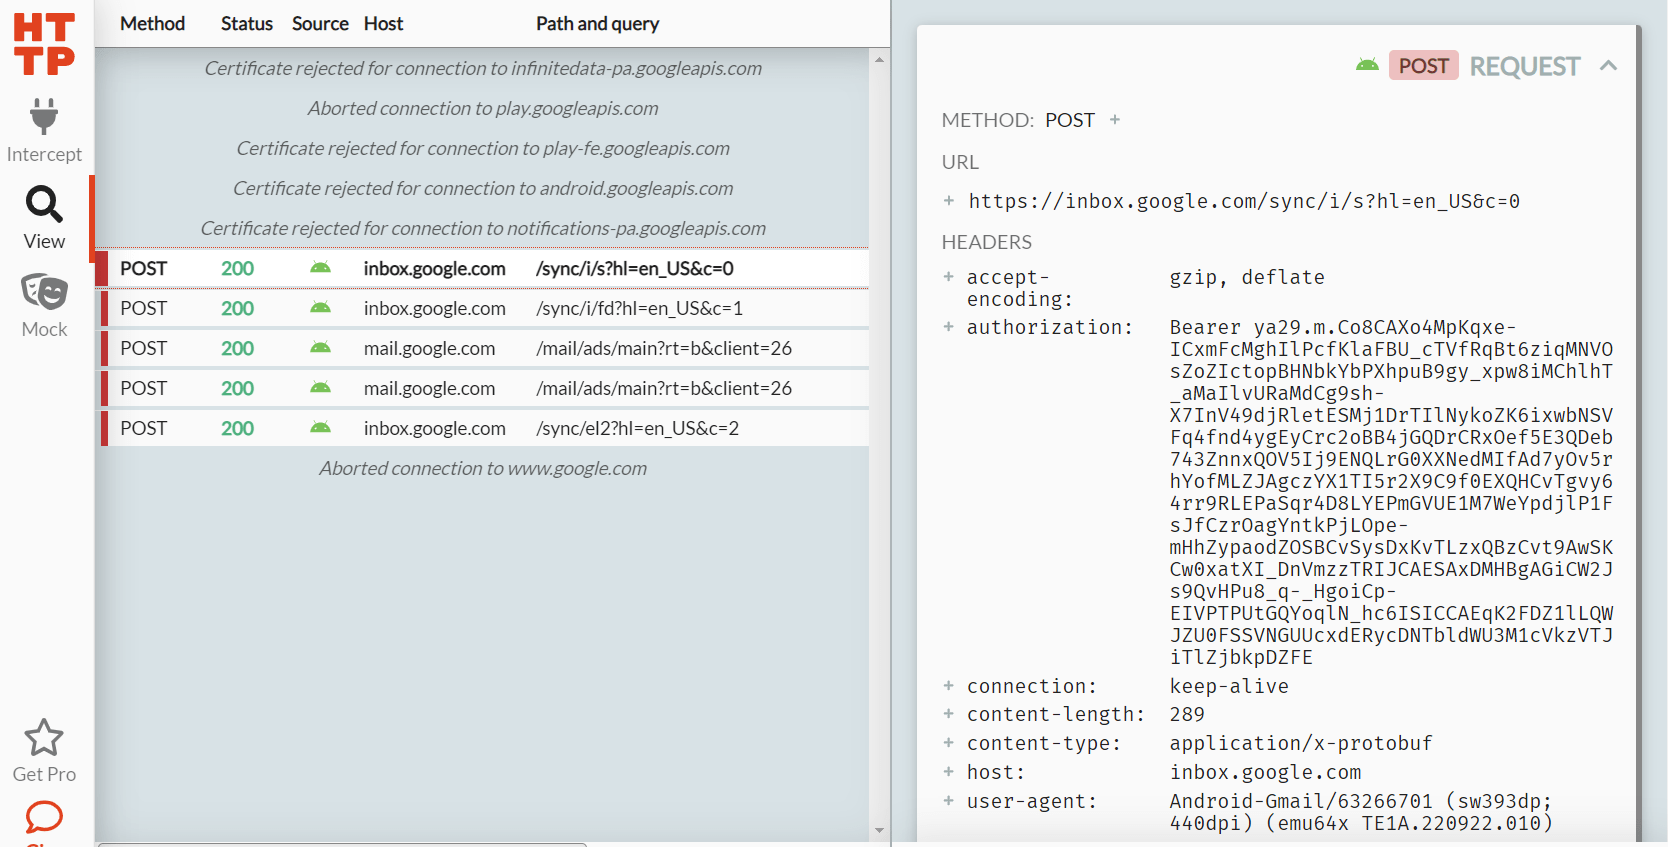Collapse the Request card with chevron
This screenshot has height=847, width=1668.
coord(1608,66)
